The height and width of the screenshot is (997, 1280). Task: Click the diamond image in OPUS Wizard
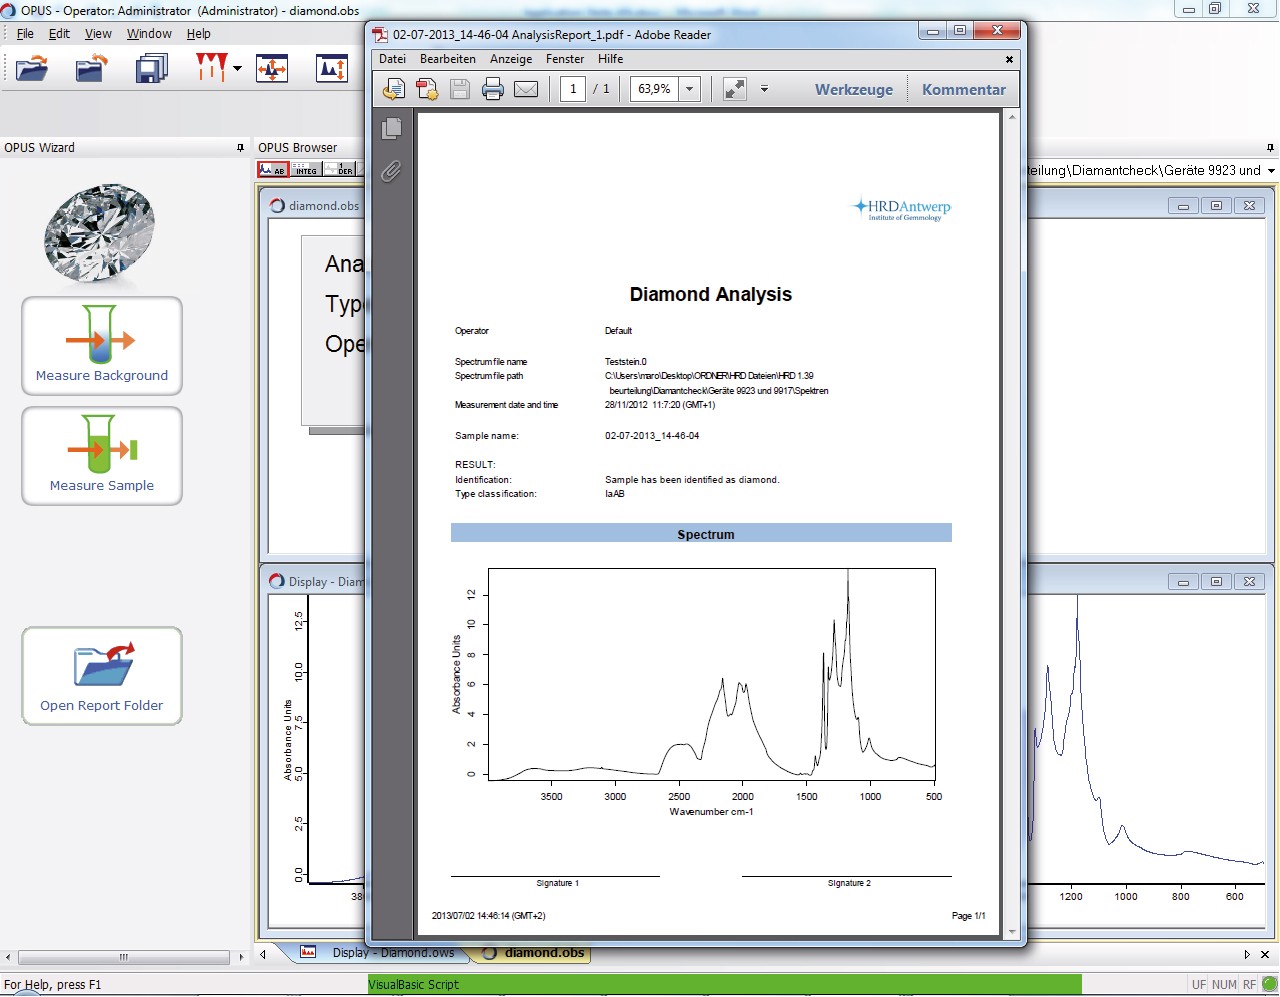[100, 233]
